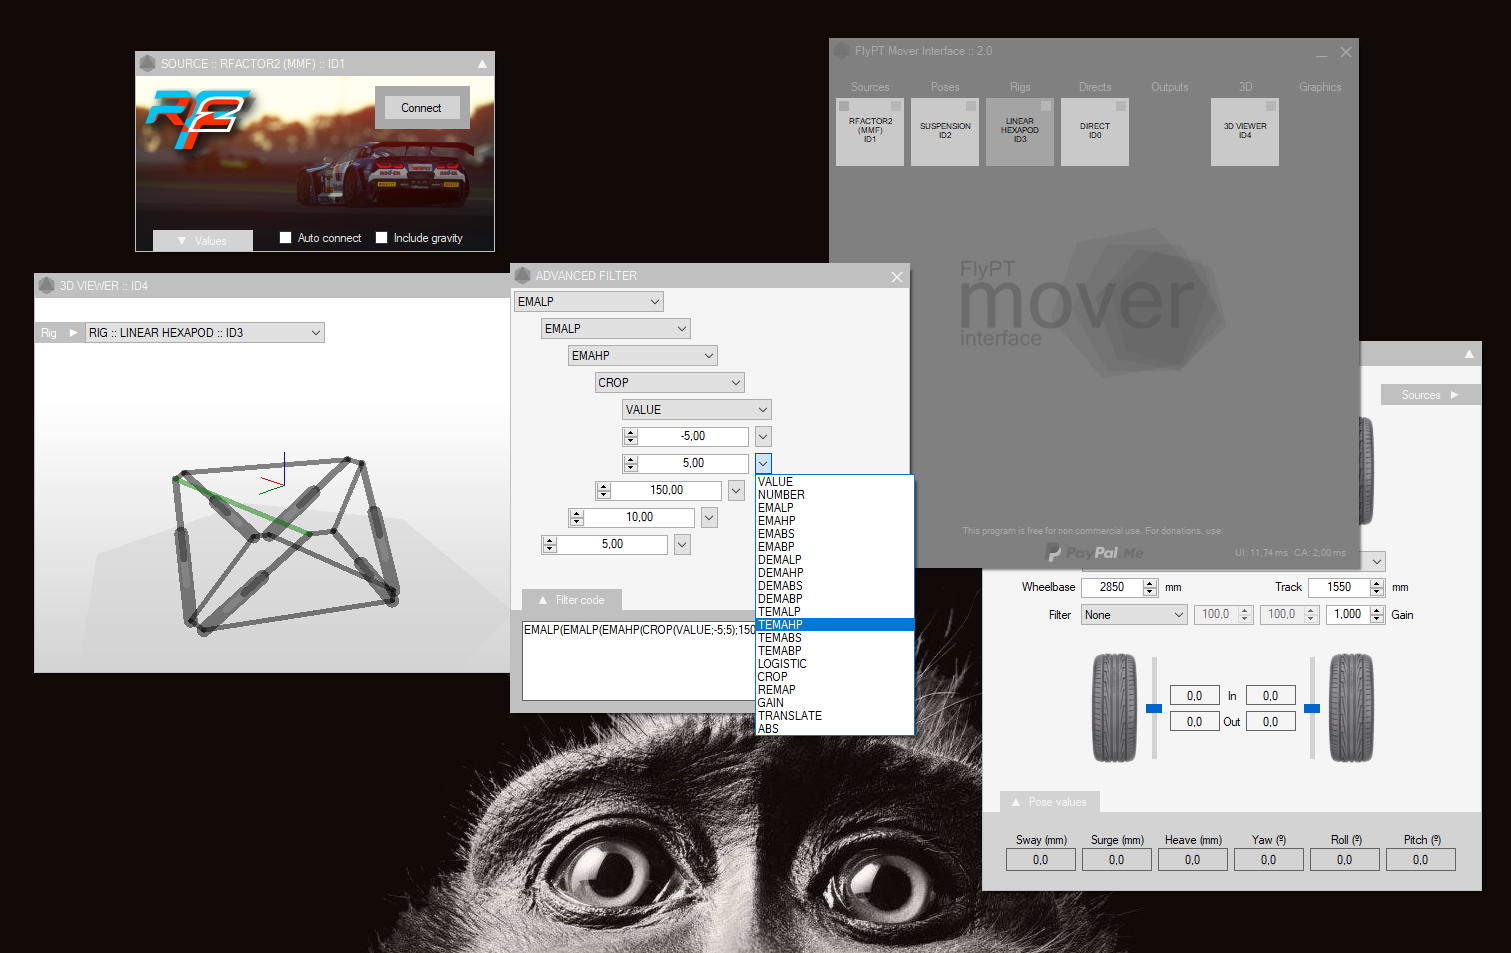Click the left blue suspension slider handle
Image resolution: width=1511 pixels, height=953 pixels.
[1154, 708]
